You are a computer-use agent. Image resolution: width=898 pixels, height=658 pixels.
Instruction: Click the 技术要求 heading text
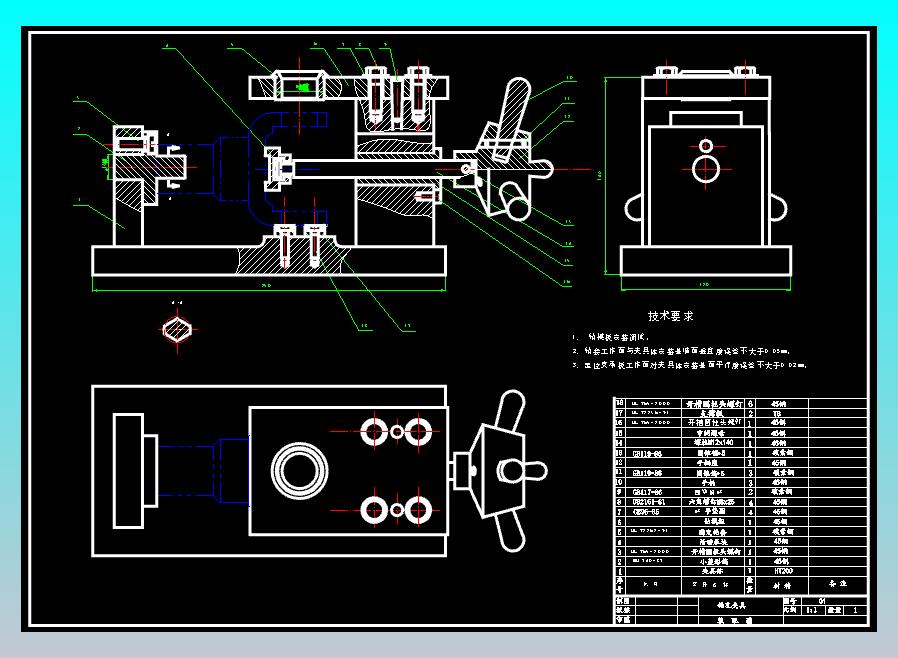tap(670, 316)
